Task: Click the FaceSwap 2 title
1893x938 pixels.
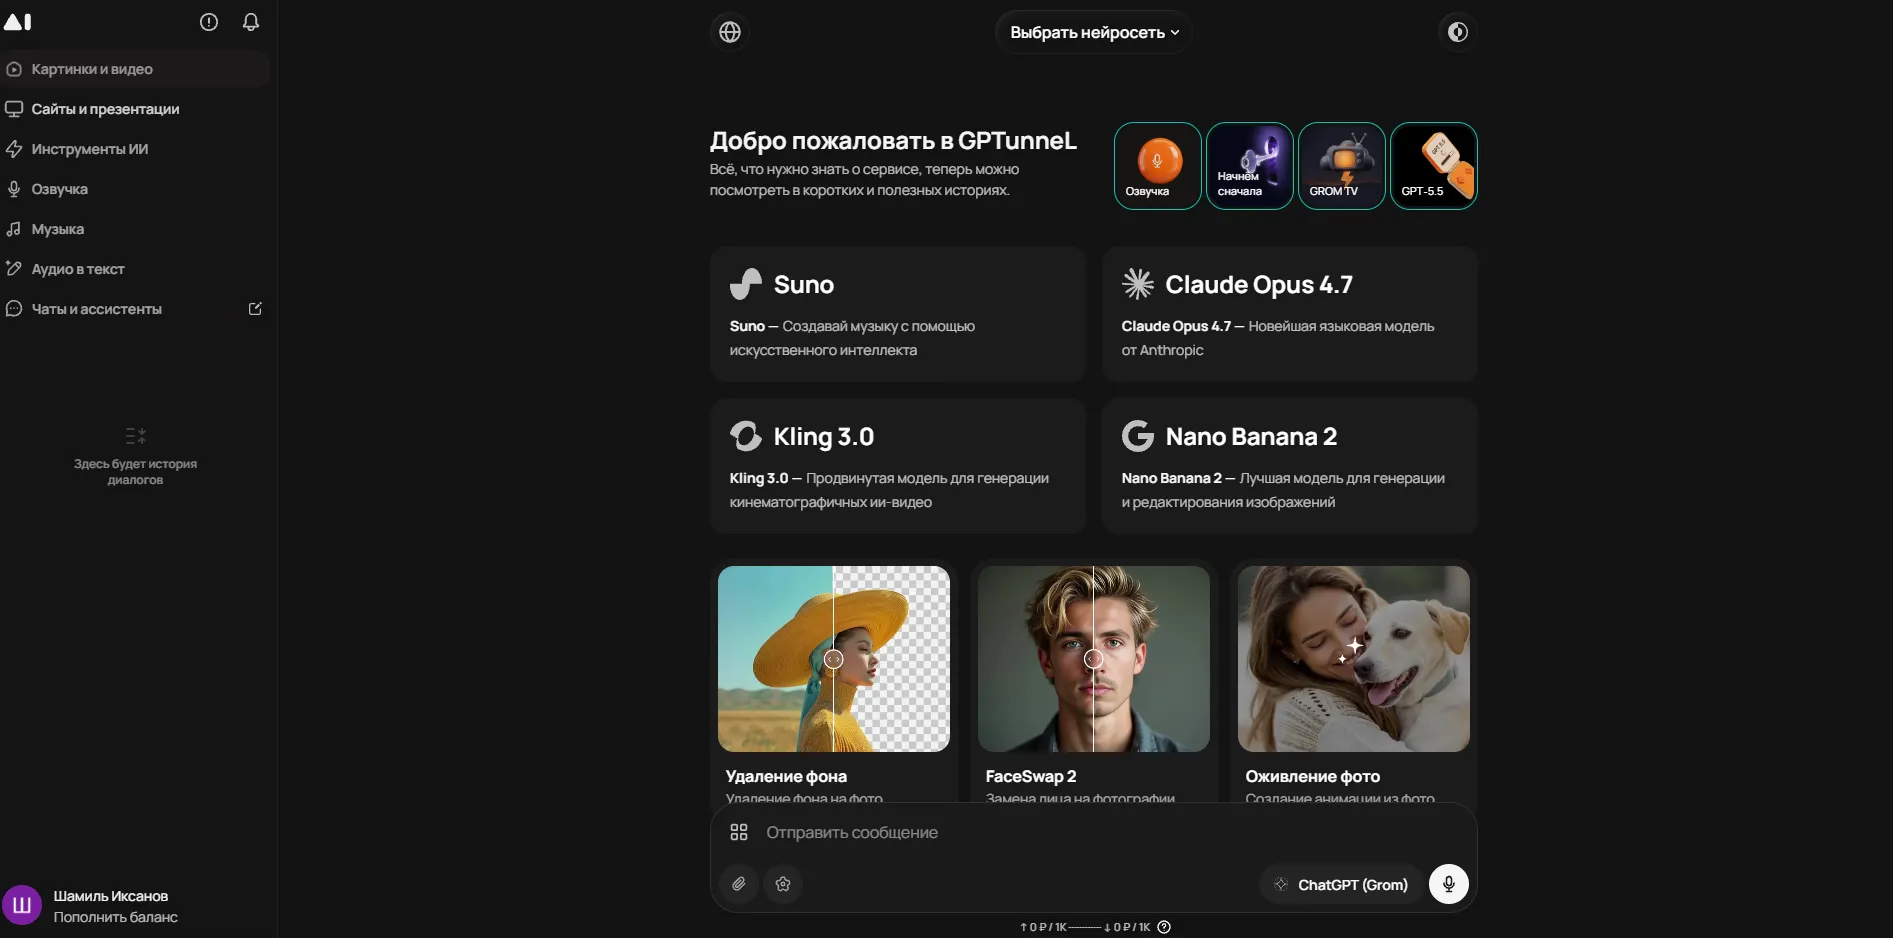Action: click(1031, 776)
